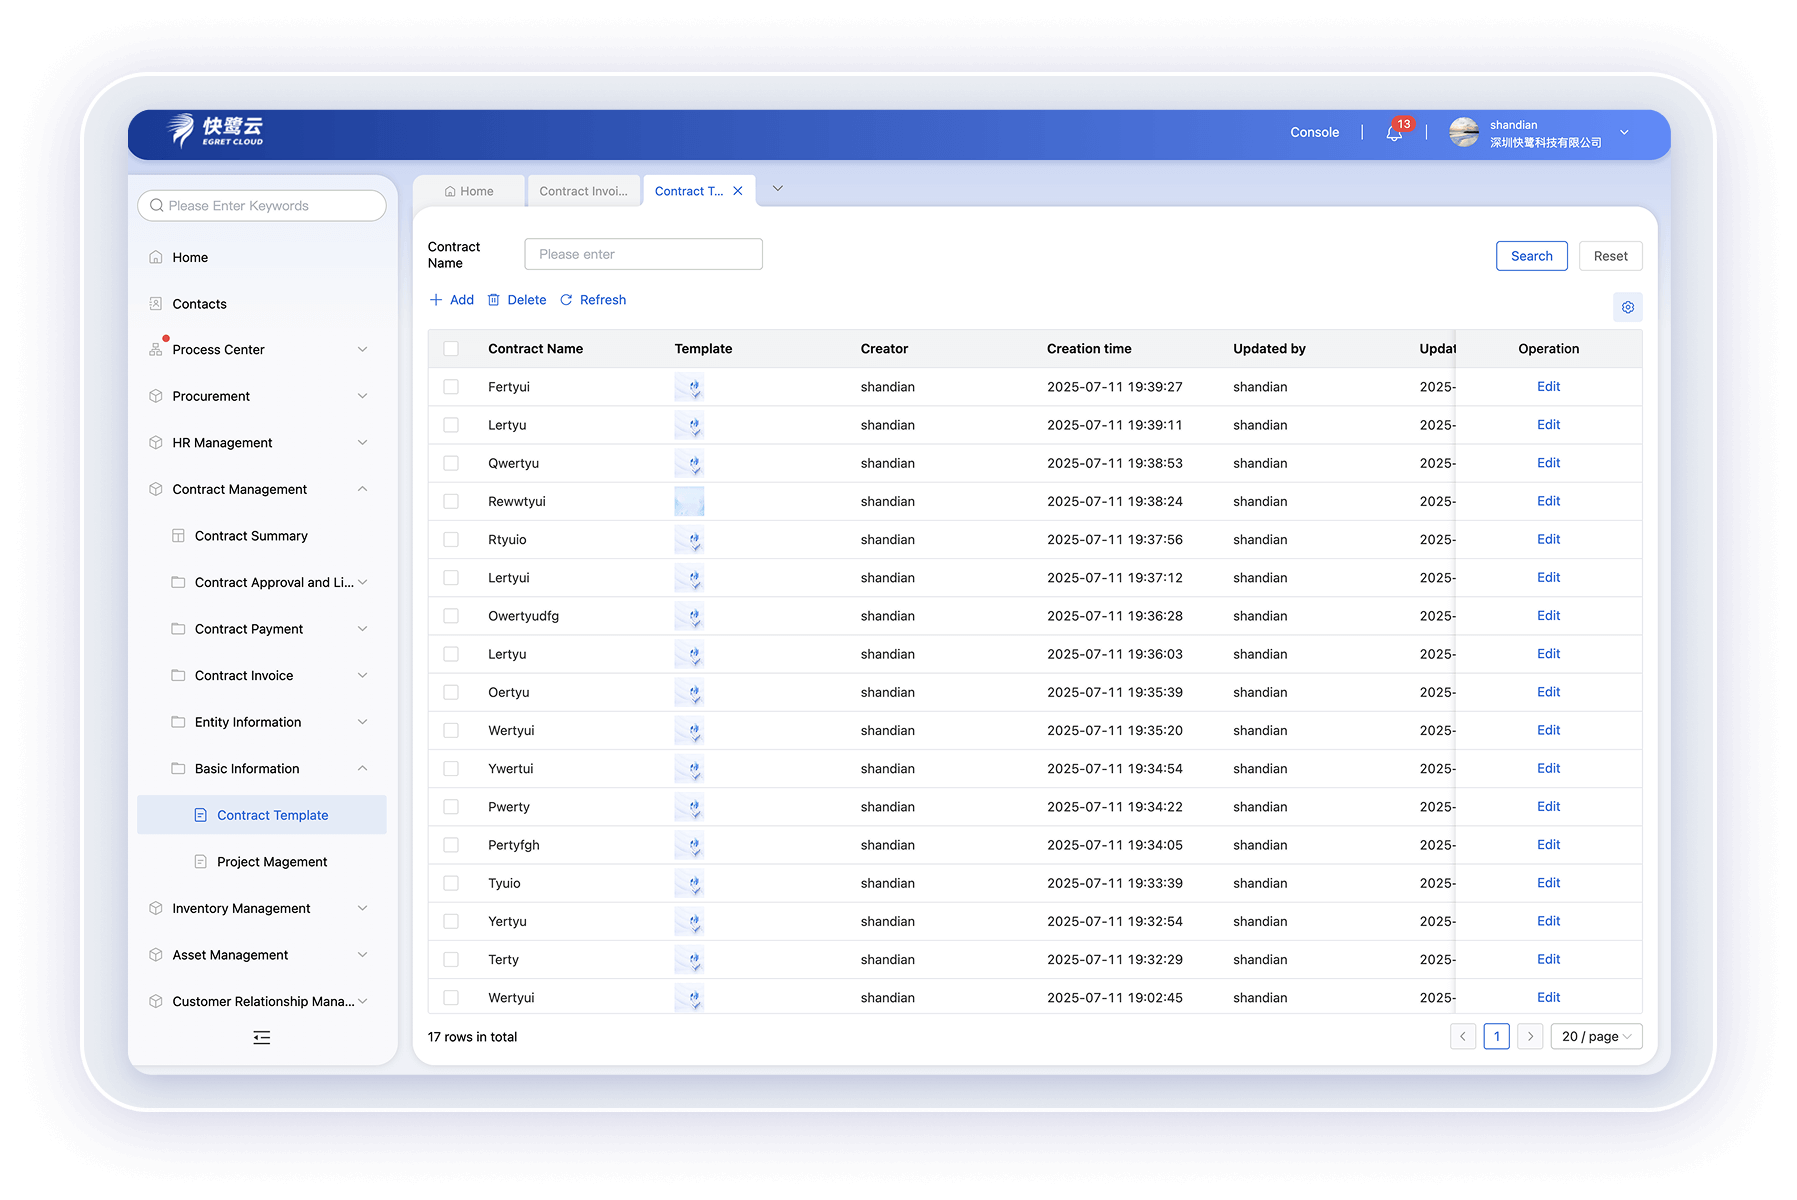Select the Qwertyu row checkbox
The height and width of the screenshot is (1200, 1797).
451,463
